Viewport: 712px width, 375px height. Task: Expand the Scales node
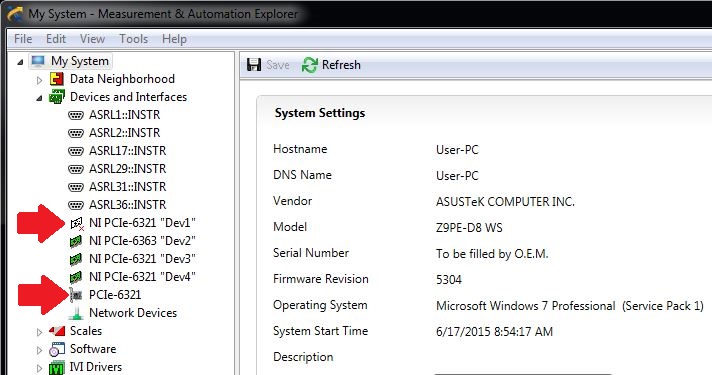40,332
